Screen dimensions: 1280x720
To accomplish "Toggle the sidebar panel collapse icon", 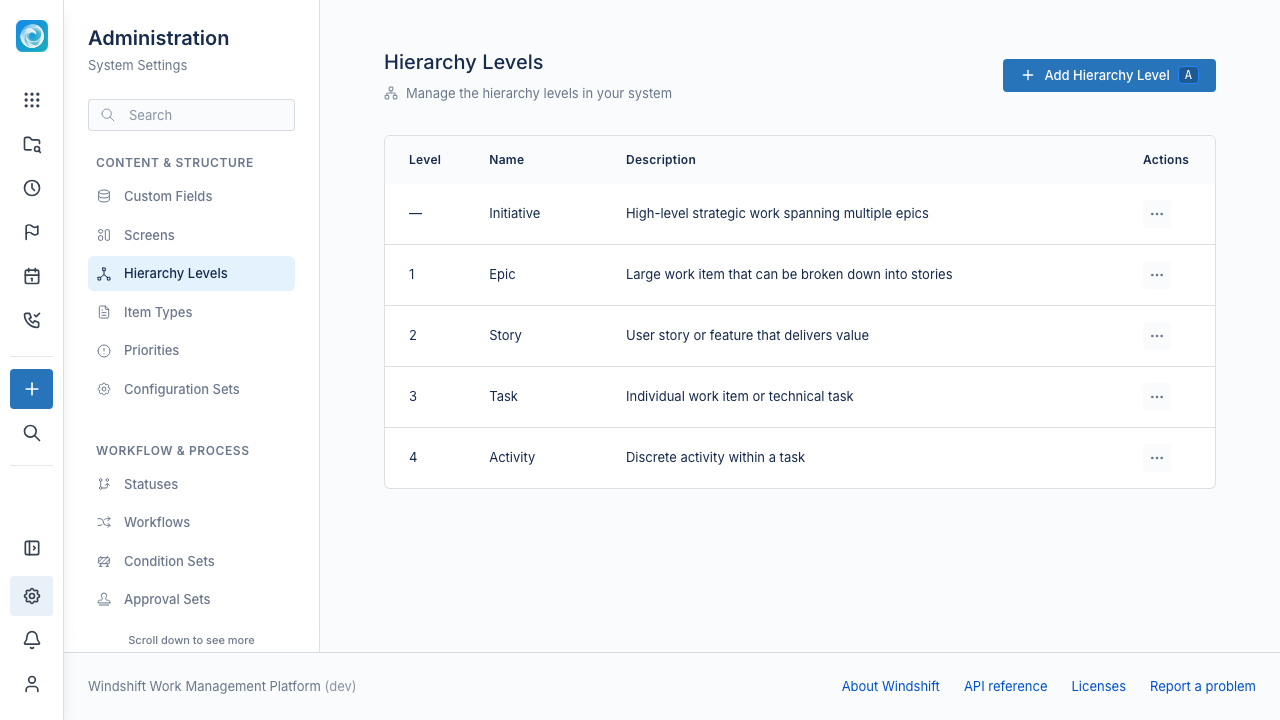I will (32, 548).
